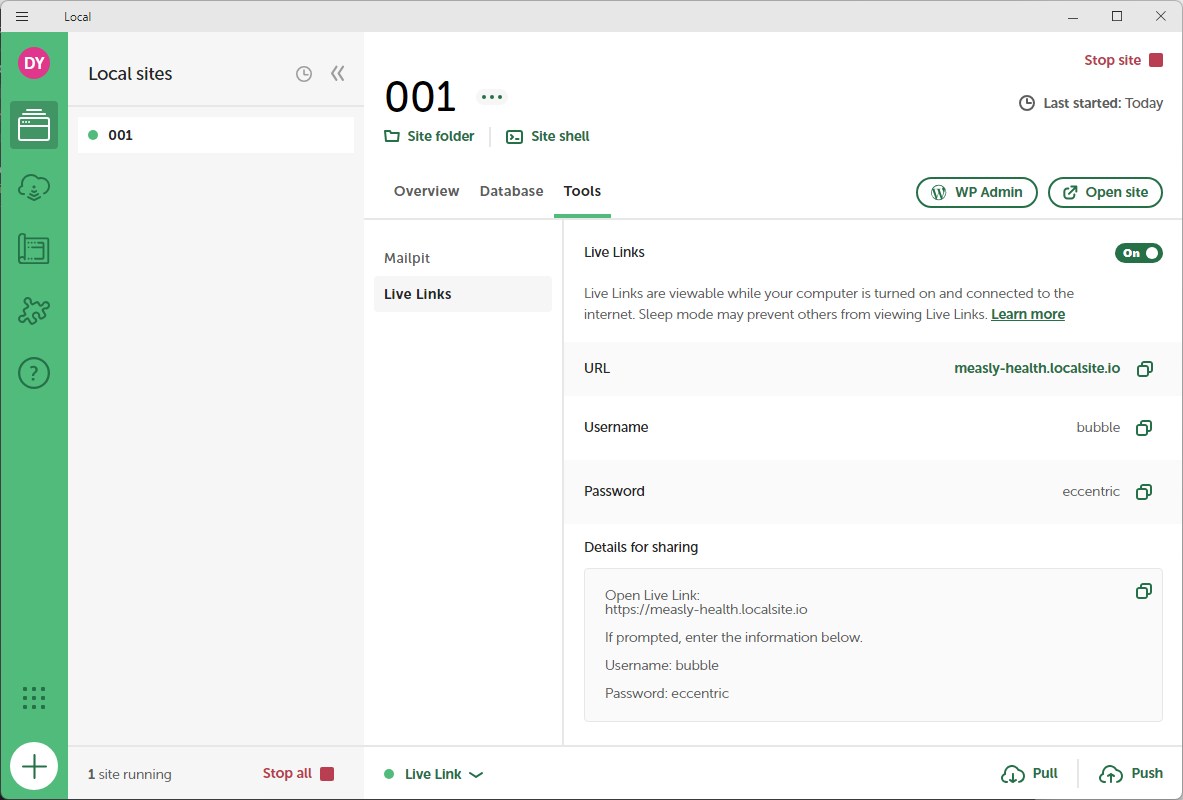
Task: Click the Local sites heading
Action: click(x=130, y=74)
